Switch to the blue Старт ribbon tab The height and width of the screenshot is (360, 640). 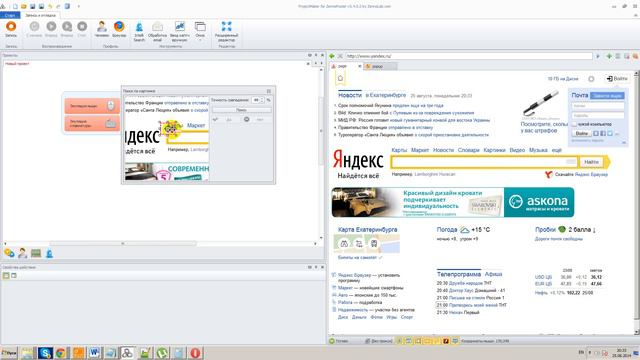pos(10,15)
